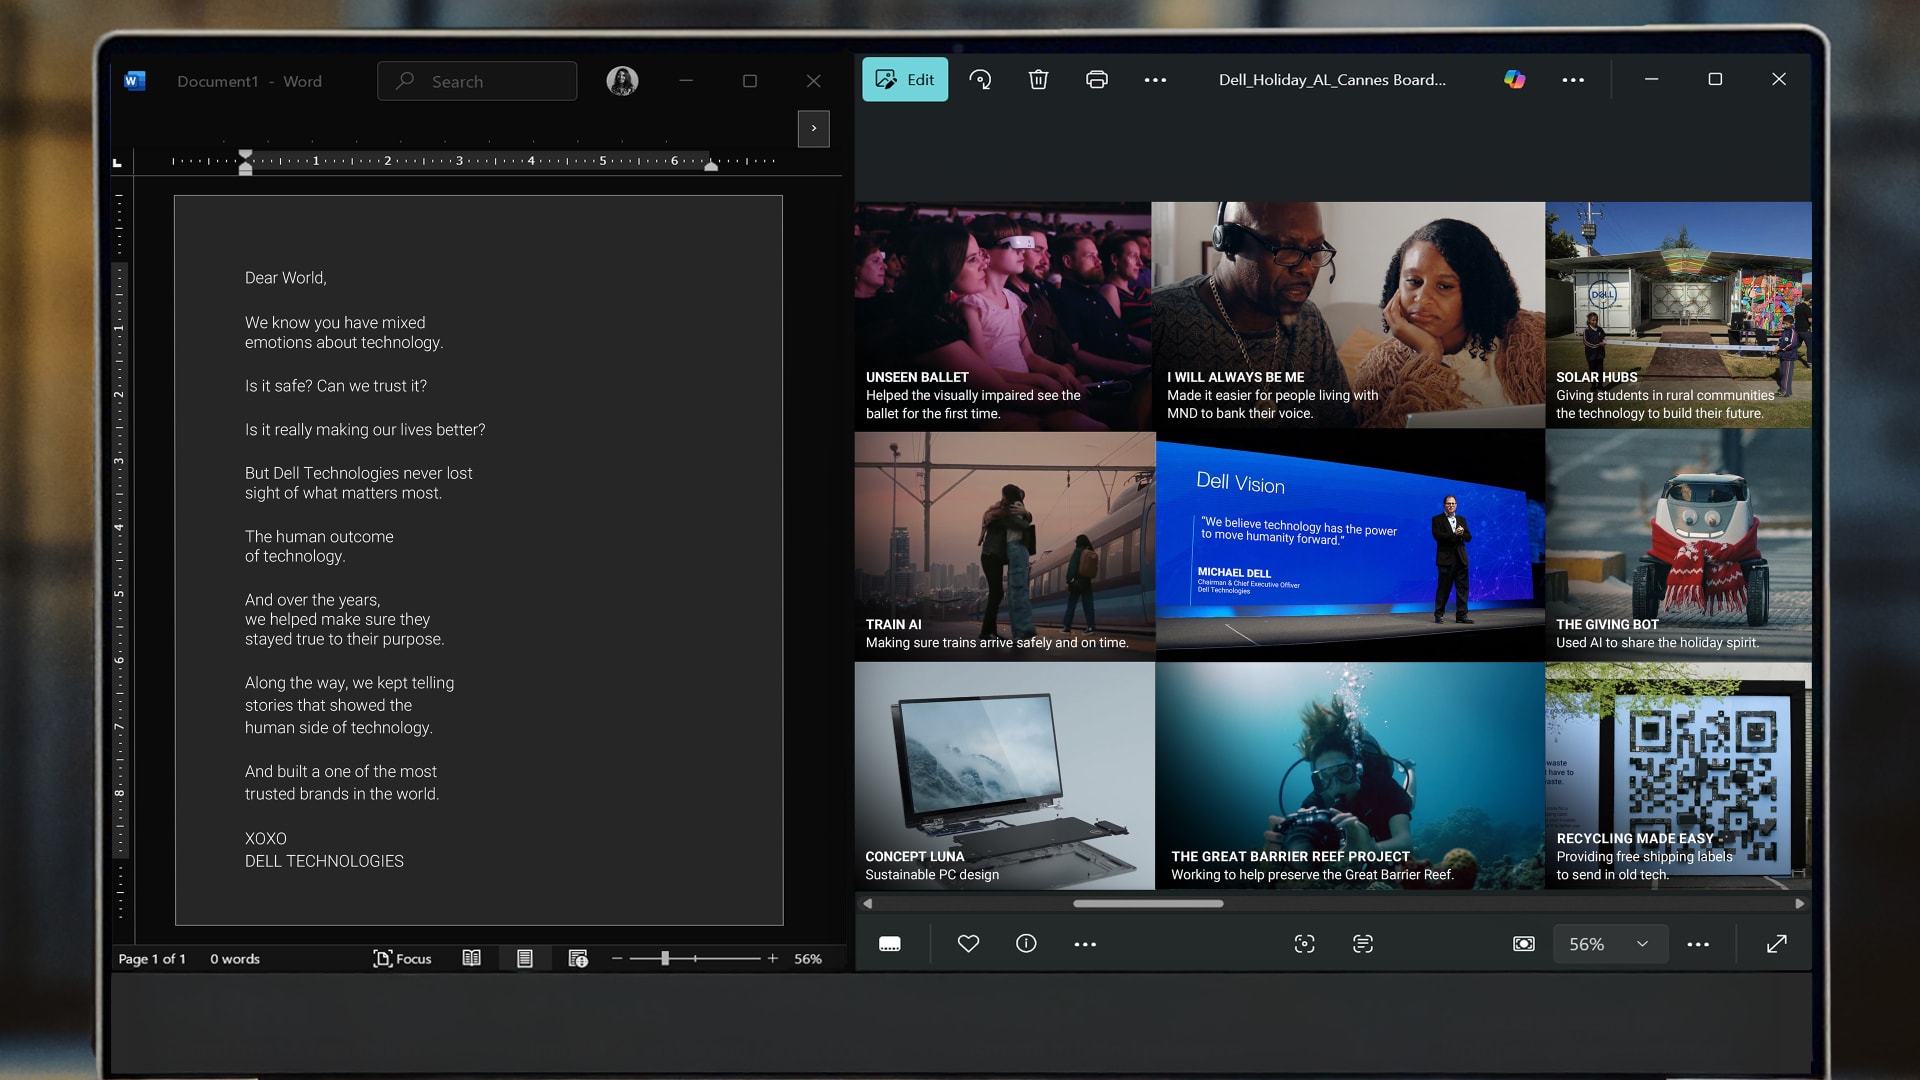Rotate the image in Photos toolbar

pos(981,80)
